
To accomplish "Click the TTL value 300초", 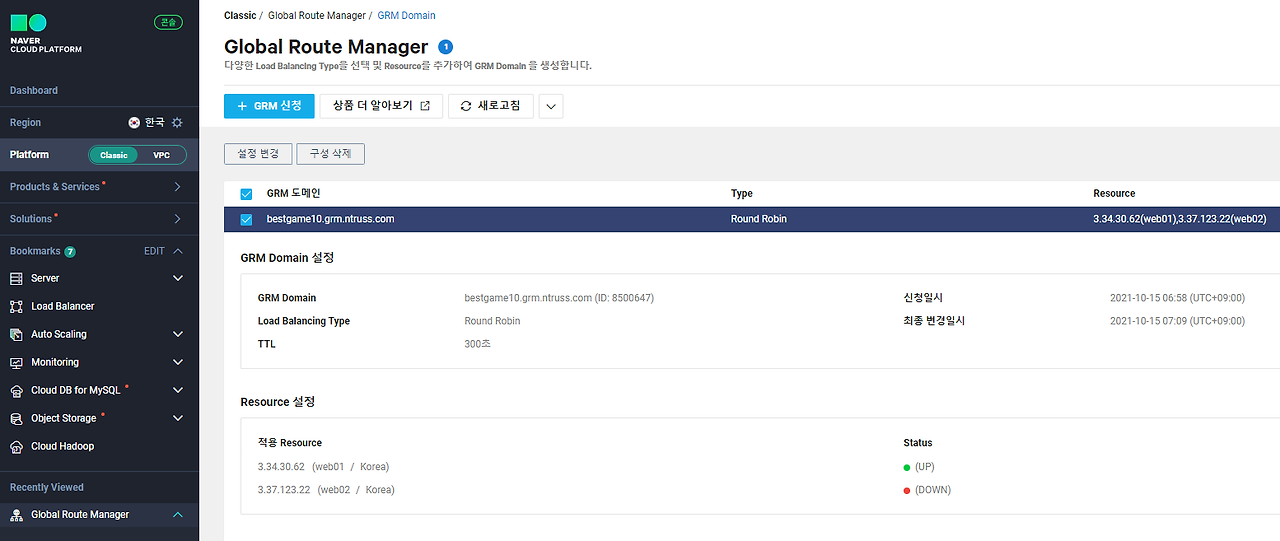I will coord(478,344).
